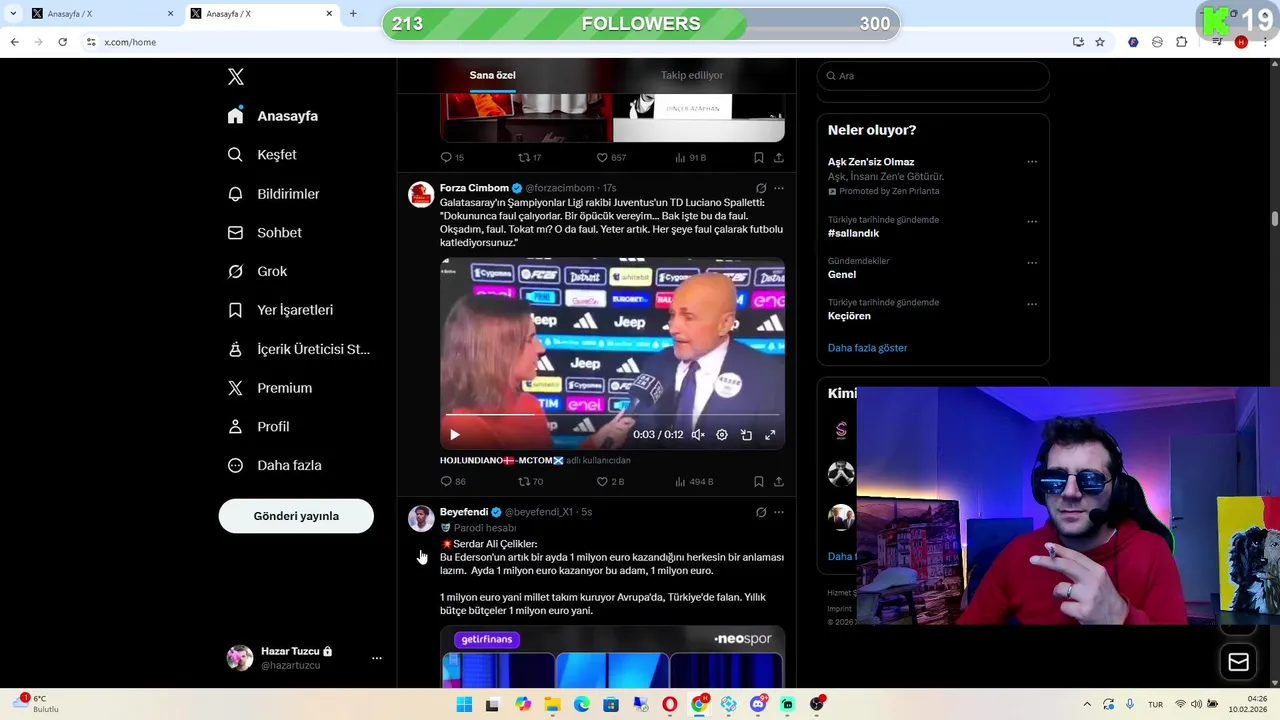The height and width of the screenshot is (720, 1280).
Task: Share Forza Cimbom post
Action: pos(779,482)
